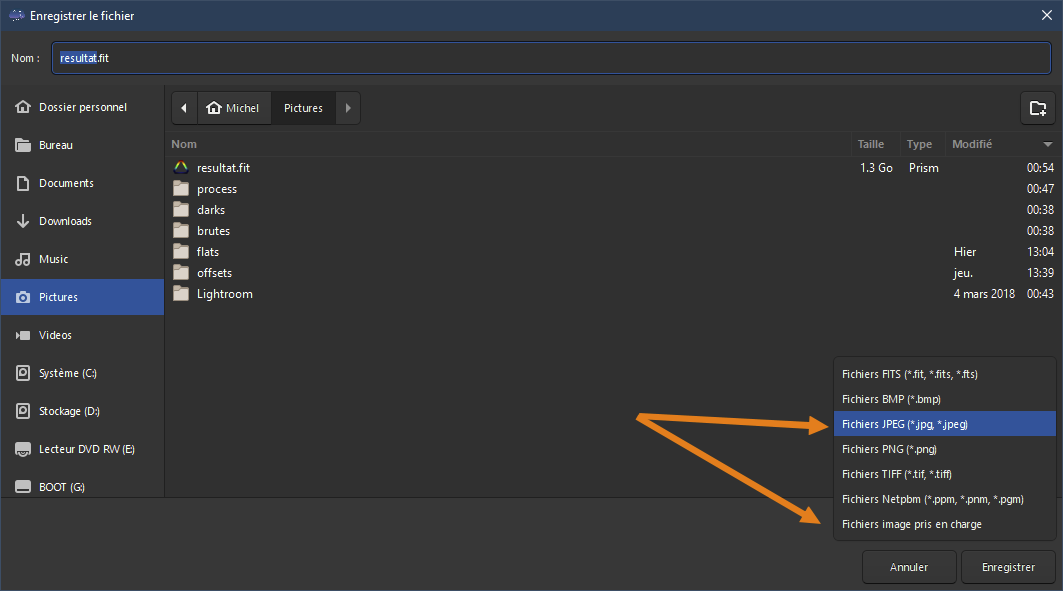Click the Enregistrer button
The image size is (1063, 591).
(1008, 567)
